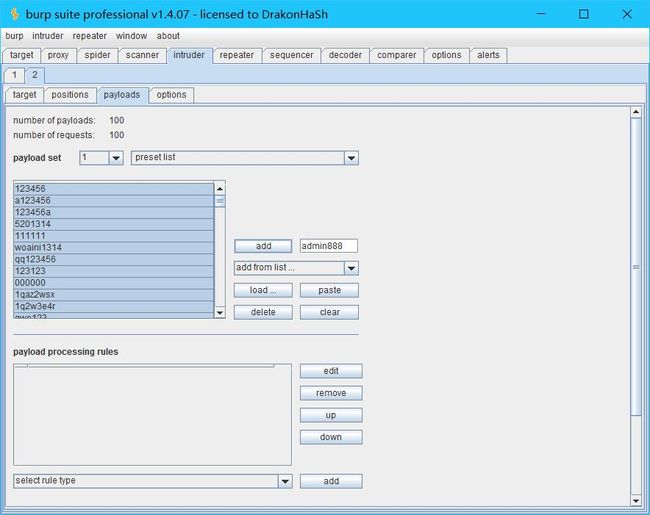The height and width of the screenshot is (515, 650).
Task: Select payload entry 123456
Action: point(114,189)
